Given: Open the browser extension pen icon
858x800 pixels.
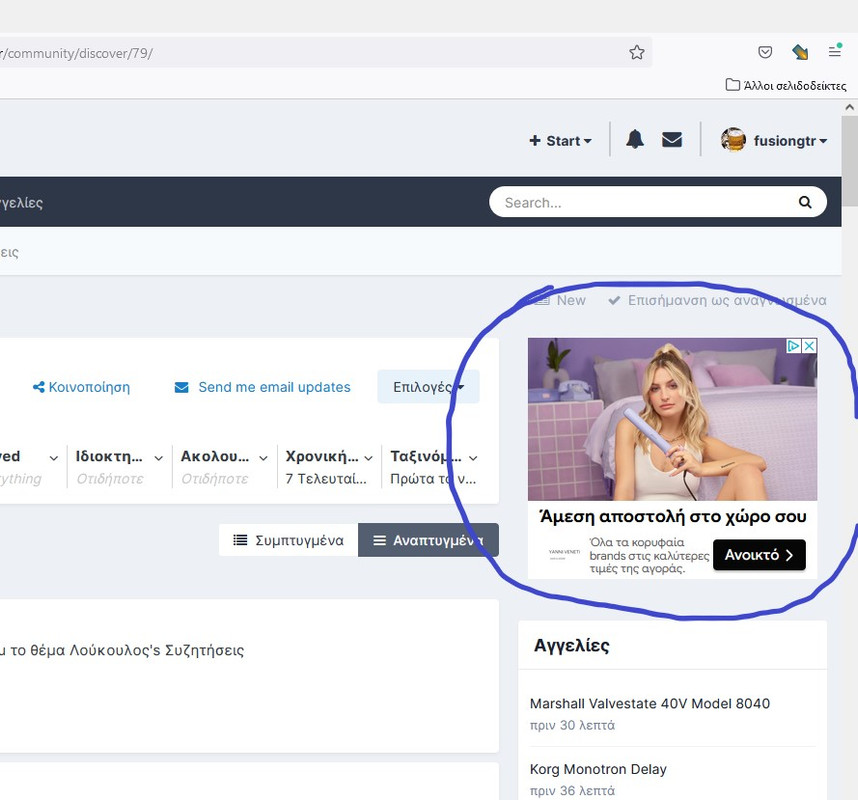Looking at the screenshot, I should coord(800,52).
